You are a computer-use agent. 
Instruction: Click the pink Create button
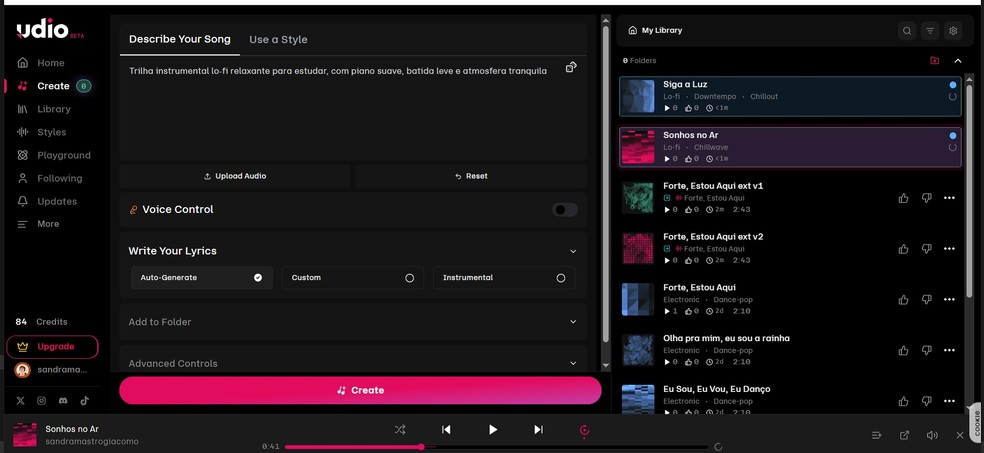360,390
